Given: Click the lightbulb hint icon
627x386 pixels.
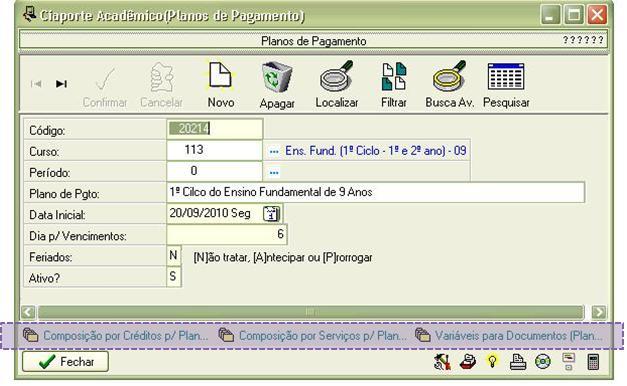Looking at the screenshot, I should click(x=492, y=362).
